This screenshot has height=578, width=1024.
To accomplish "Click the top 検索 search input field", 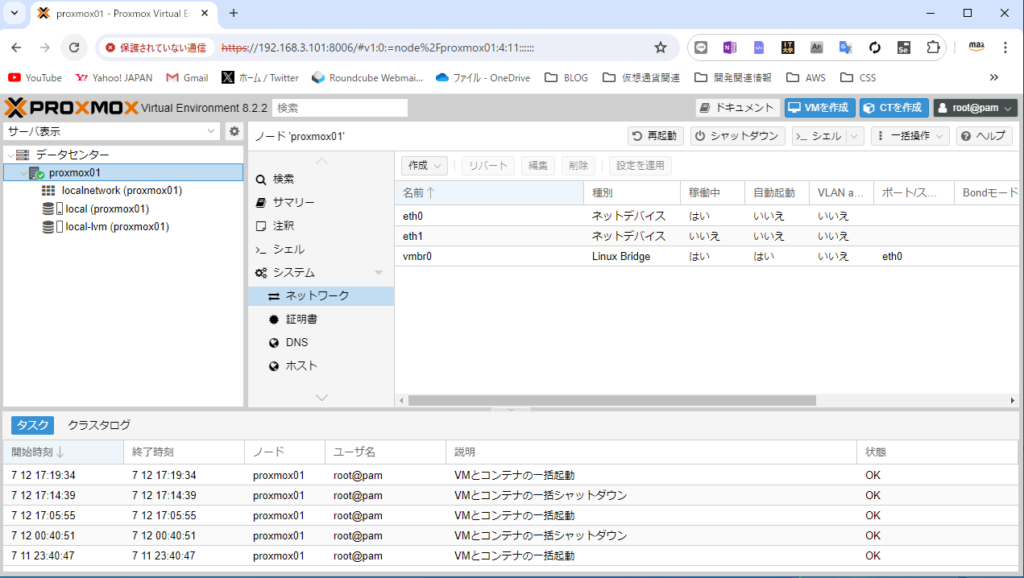I will (340, 108).
